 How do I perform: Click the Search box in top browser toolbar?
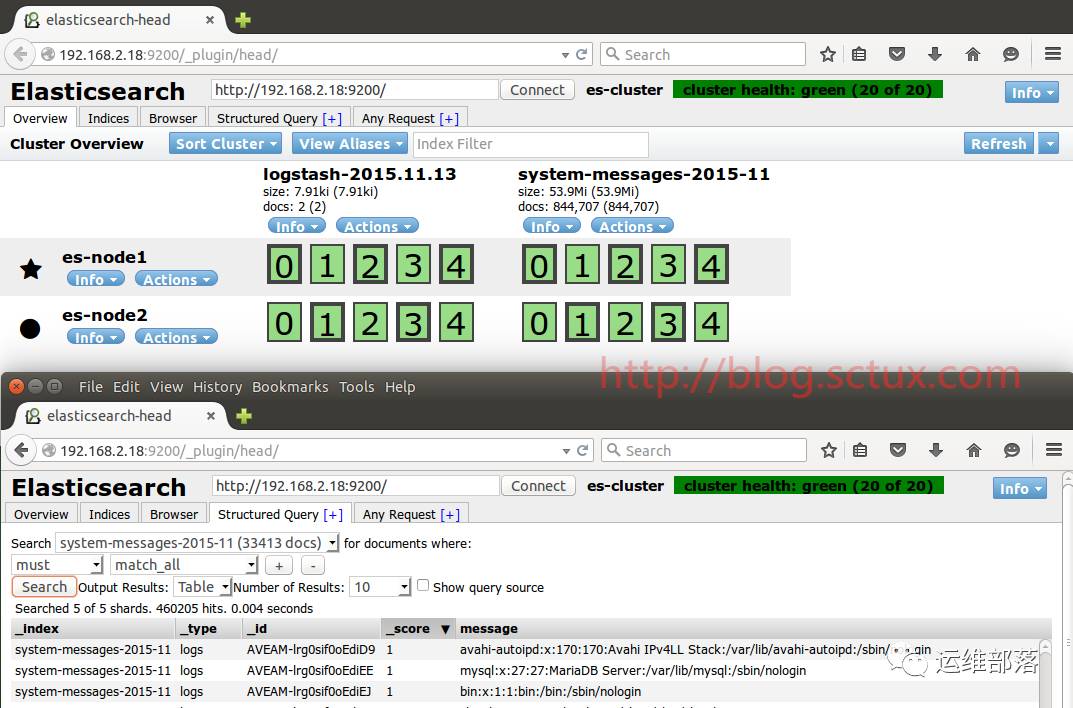click(x=703, y=54)
